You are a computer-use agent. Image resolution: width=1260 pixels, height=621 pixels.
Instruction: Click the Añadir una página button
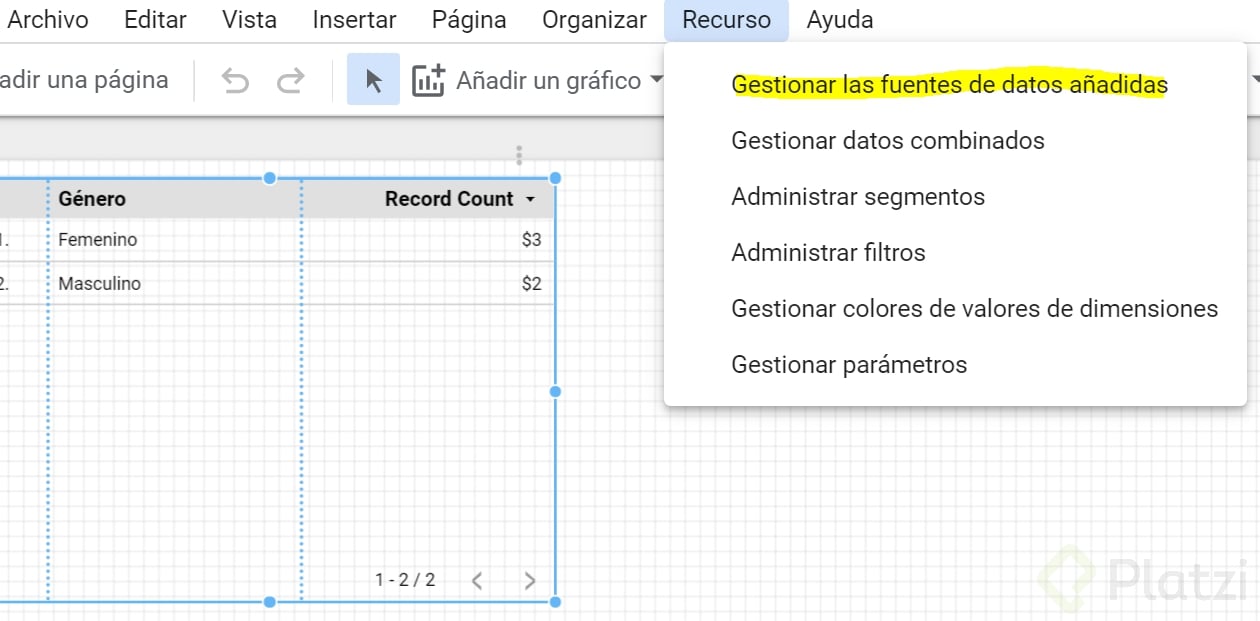tap(84, 81)
